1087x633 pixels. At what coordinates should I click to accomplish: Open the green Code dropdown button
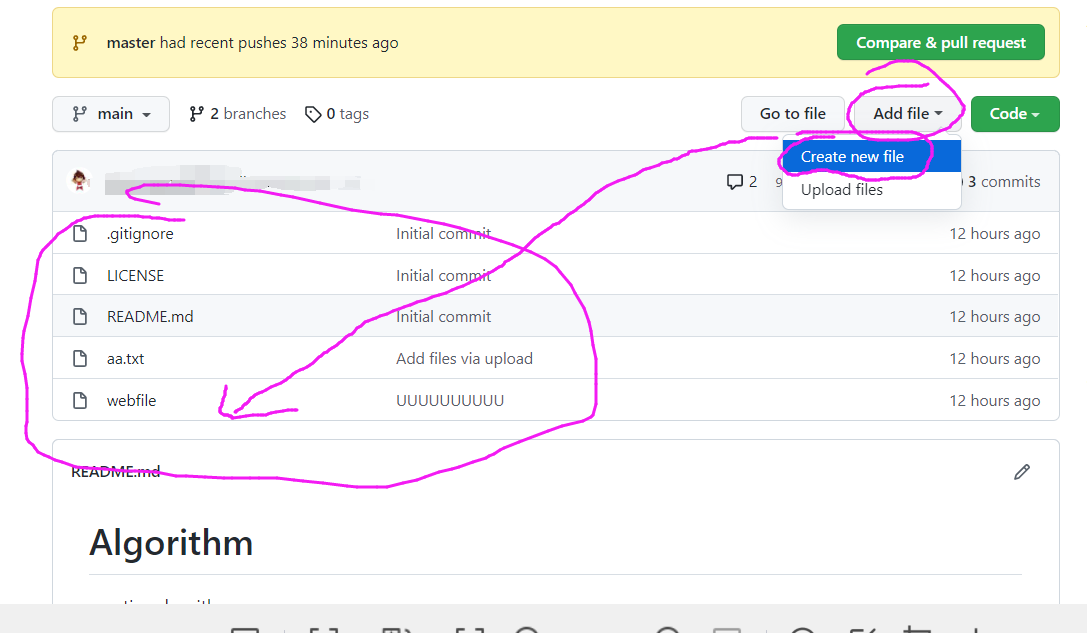1015,114
